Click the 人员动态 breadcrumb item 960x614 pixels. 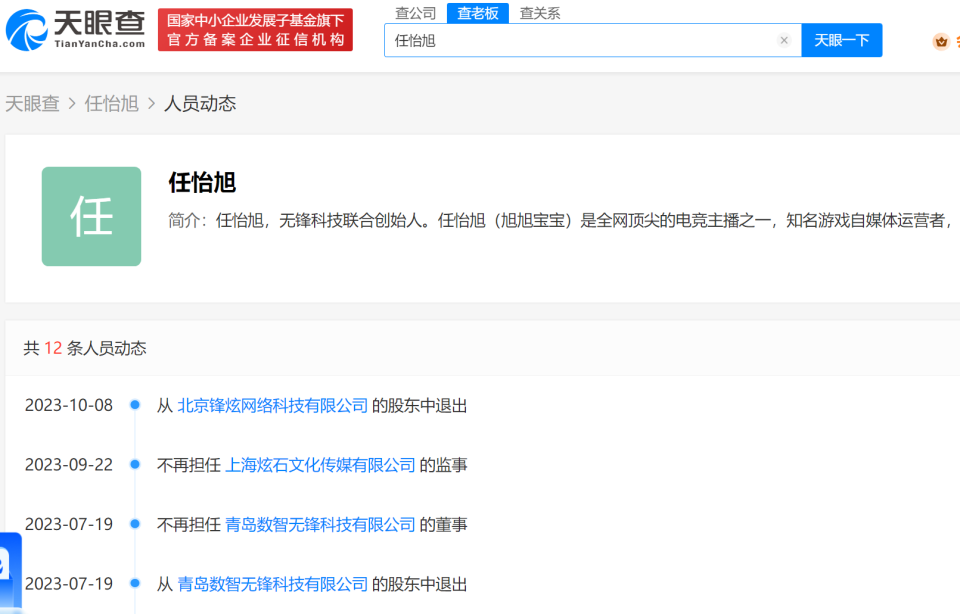198,103
